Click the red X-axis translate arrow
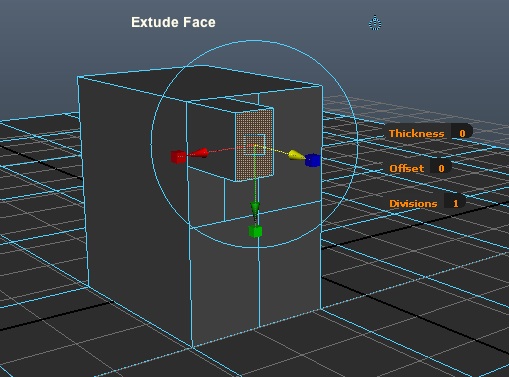This screenshot has width=509, height=377. (x=200, y=153)
